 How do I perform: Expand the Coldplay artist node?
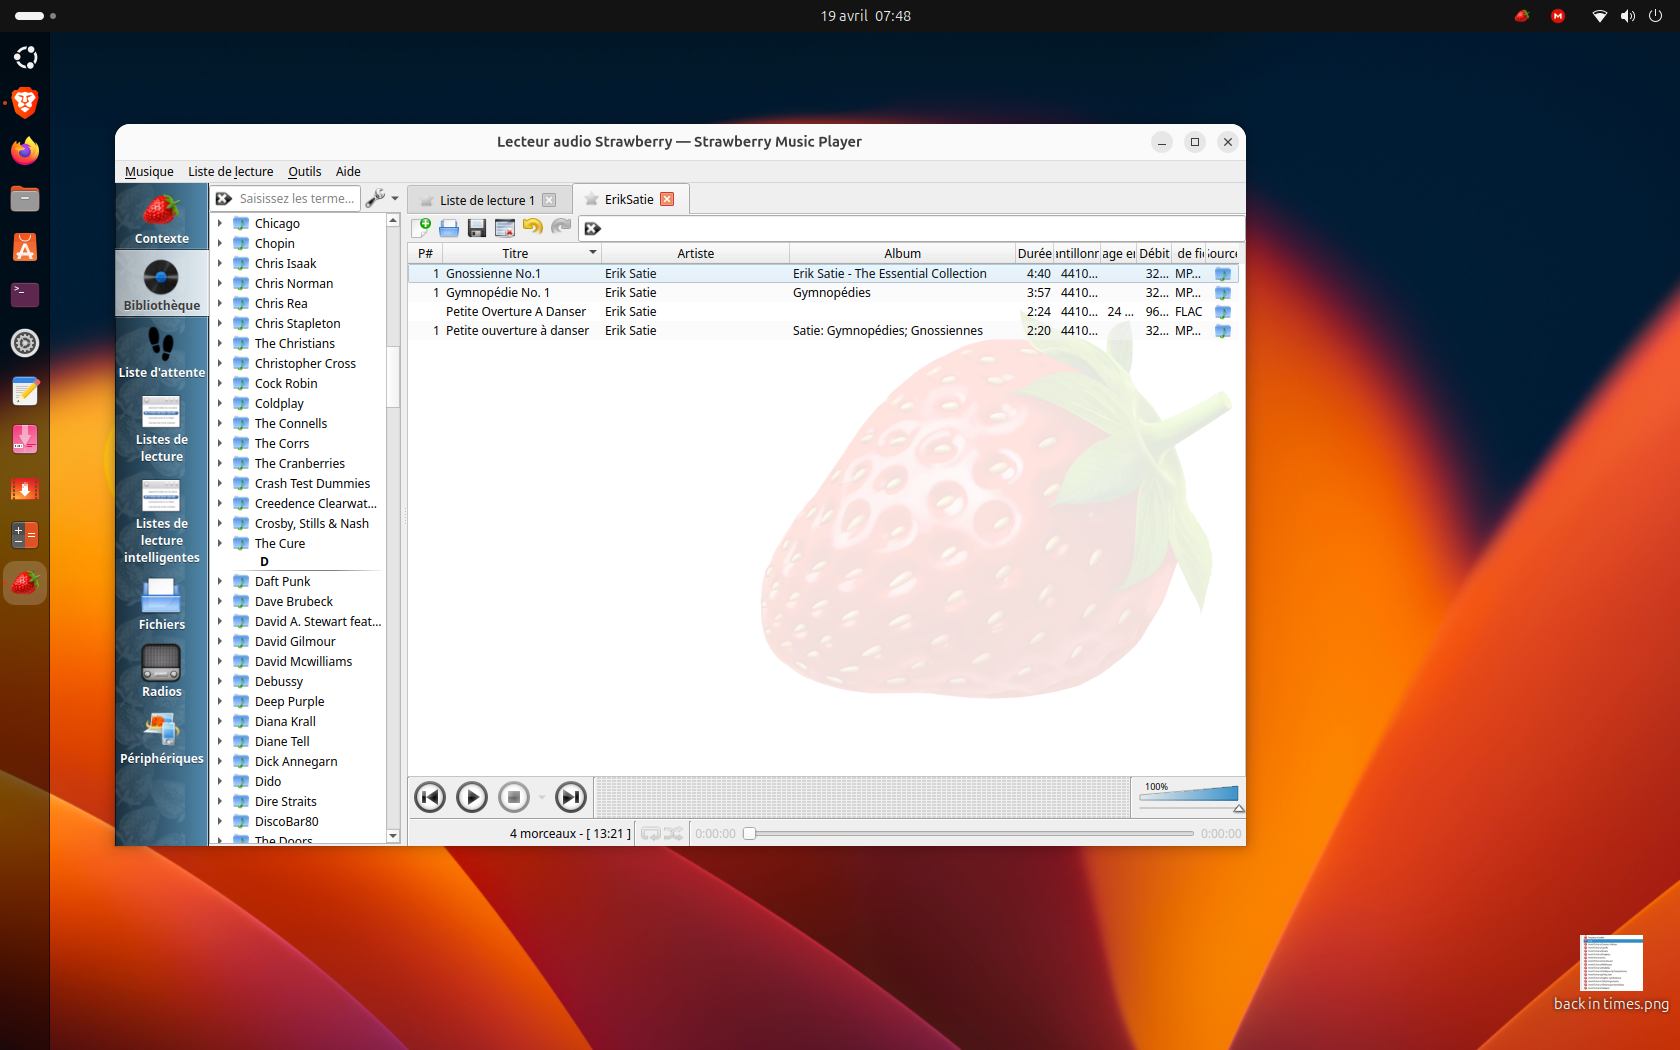220,403
